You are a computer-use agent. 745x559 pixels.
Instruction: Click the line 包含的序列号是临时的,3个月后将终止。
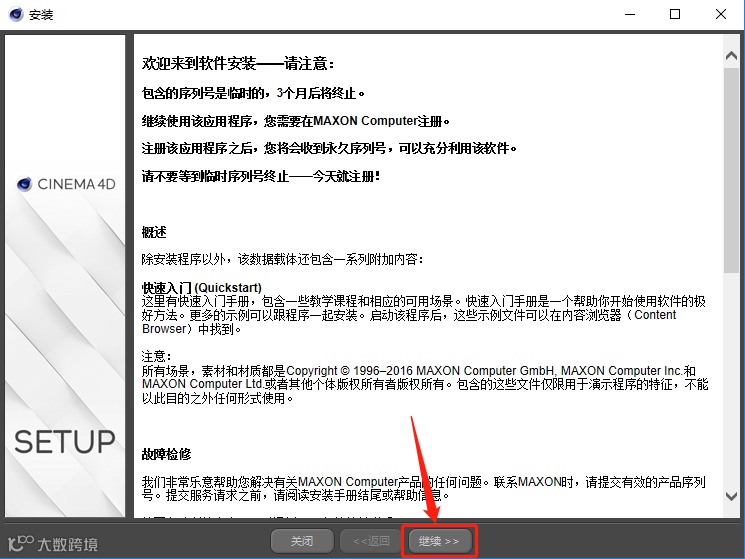pyautogui.click(x=253, y=93)
